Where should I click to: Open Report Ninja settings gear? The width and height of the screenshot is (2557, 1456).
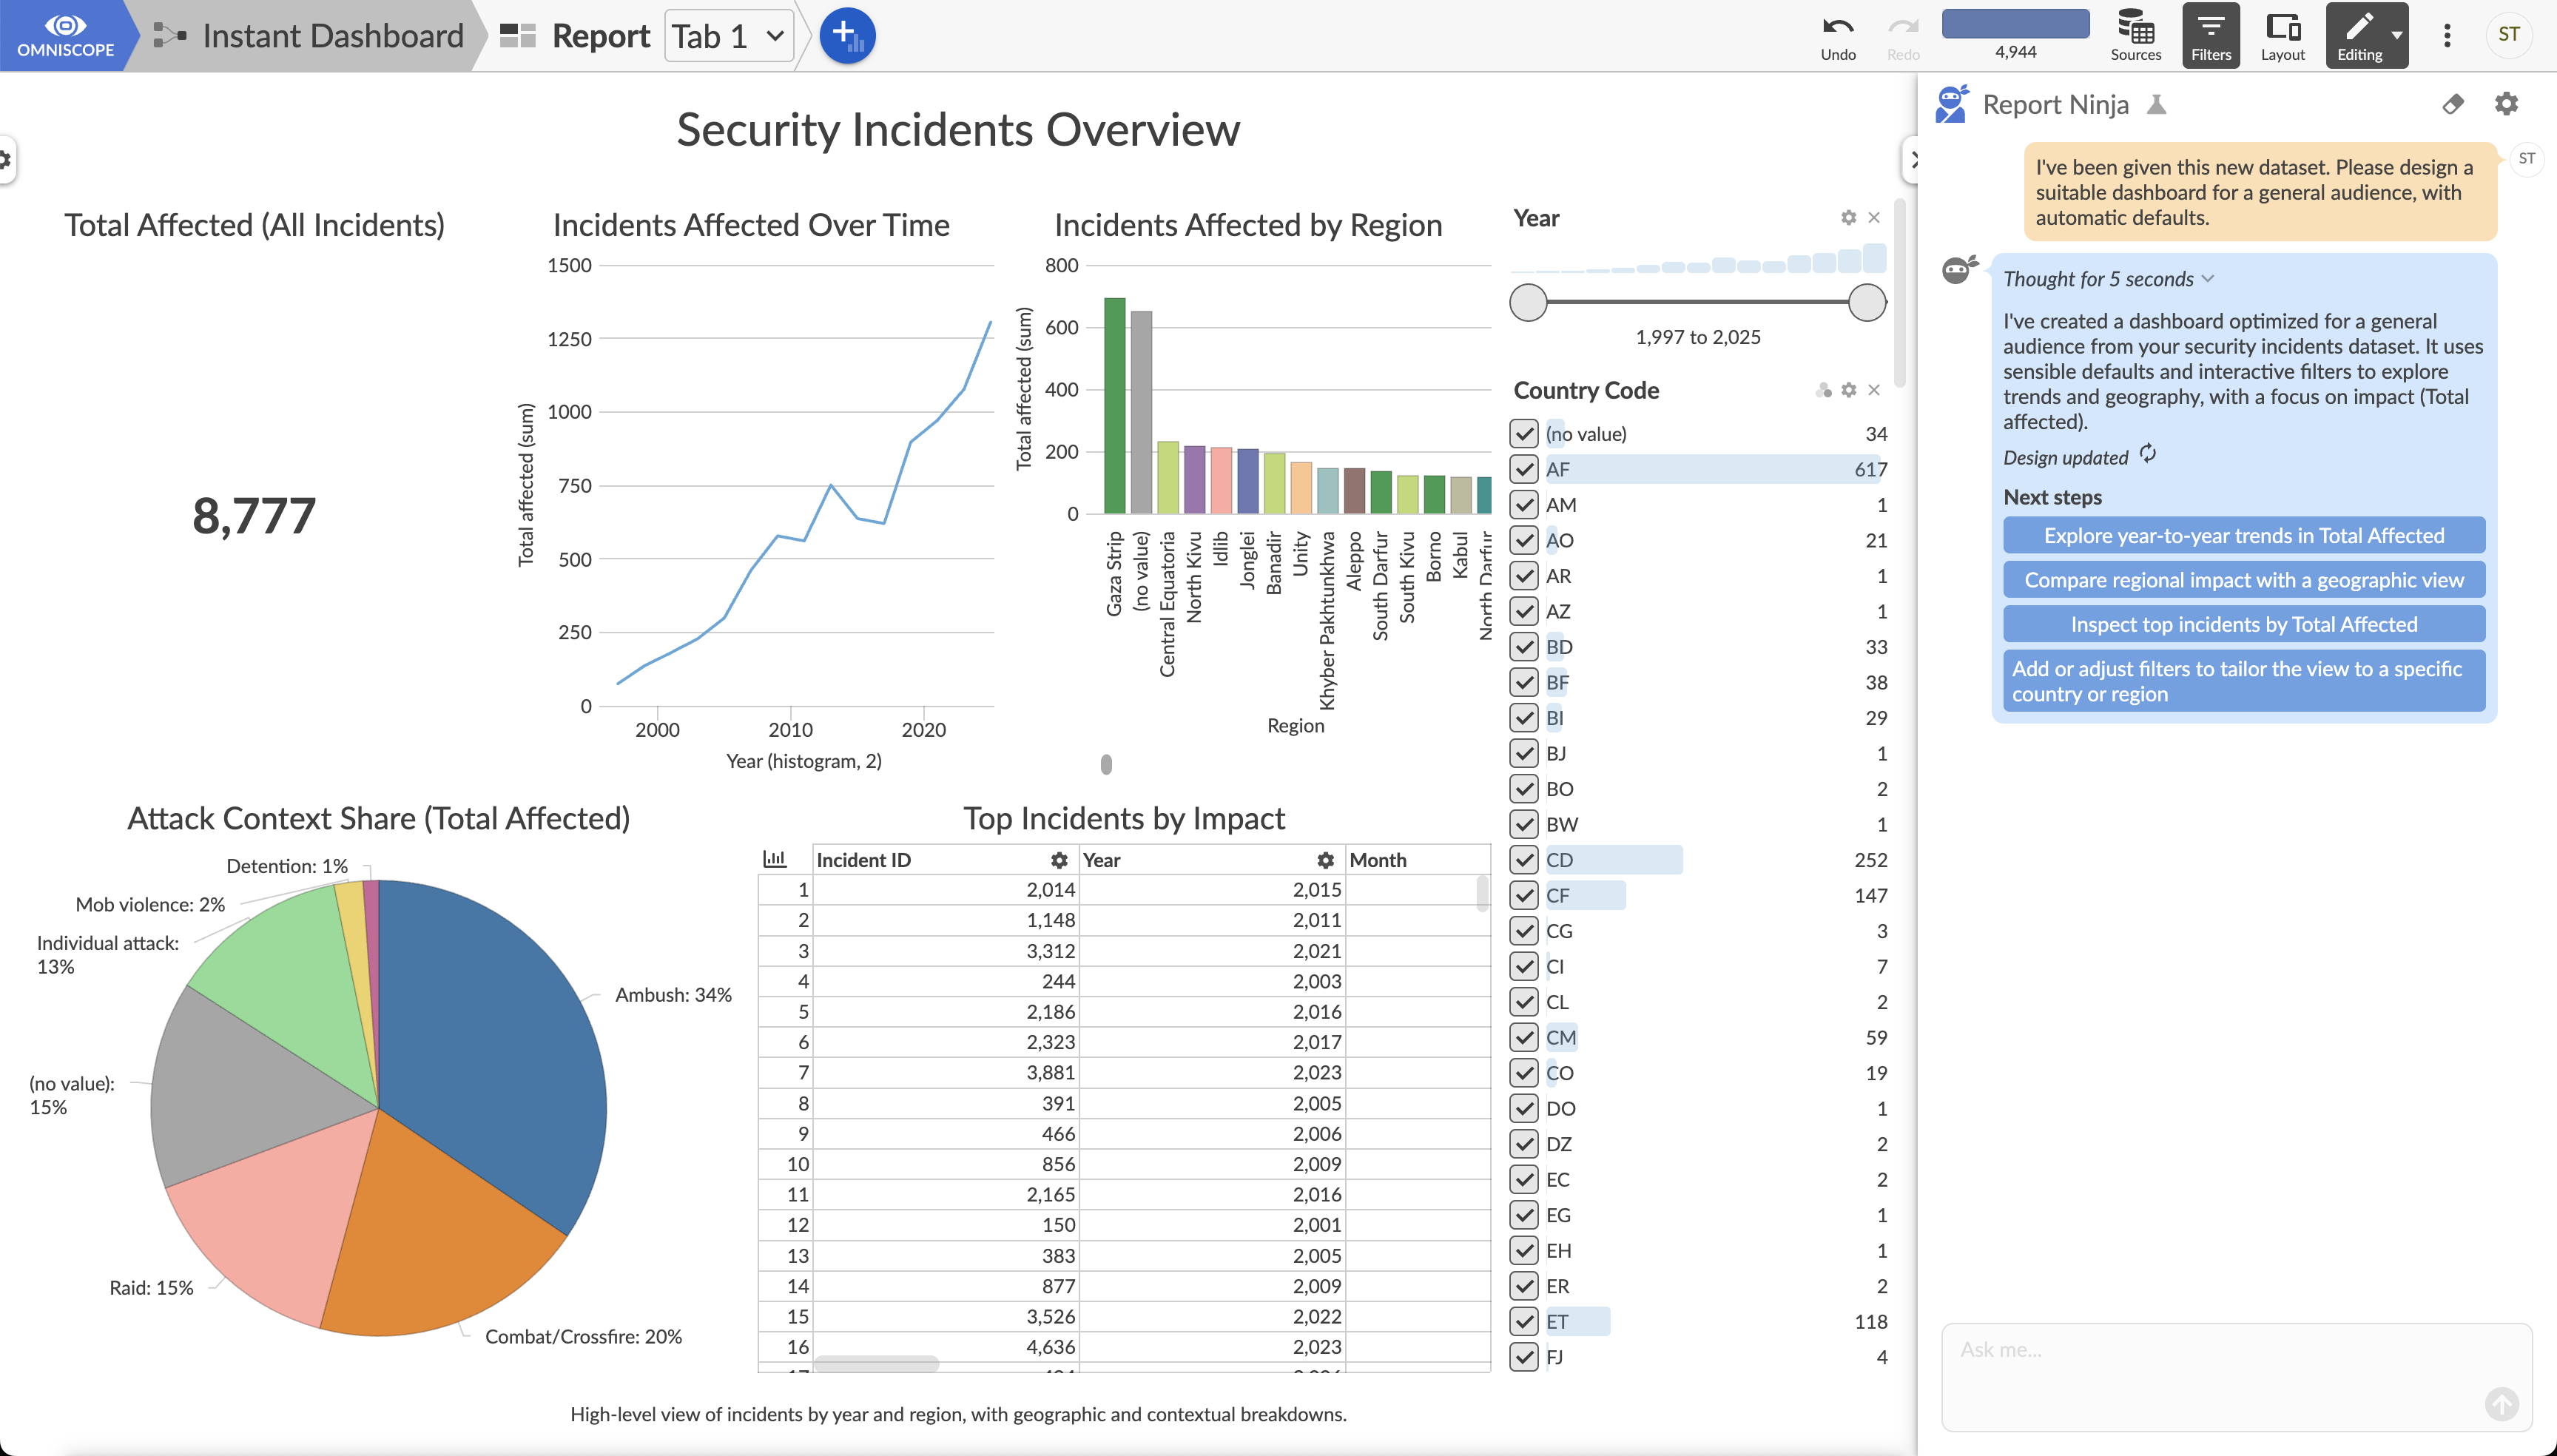(x=2506, y=104)
